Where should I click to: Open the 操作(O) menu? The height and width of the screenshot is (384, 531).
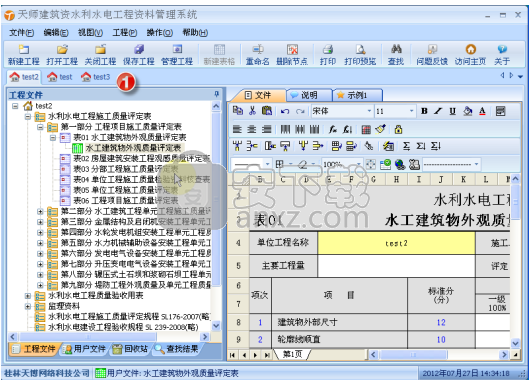point(160,33)
